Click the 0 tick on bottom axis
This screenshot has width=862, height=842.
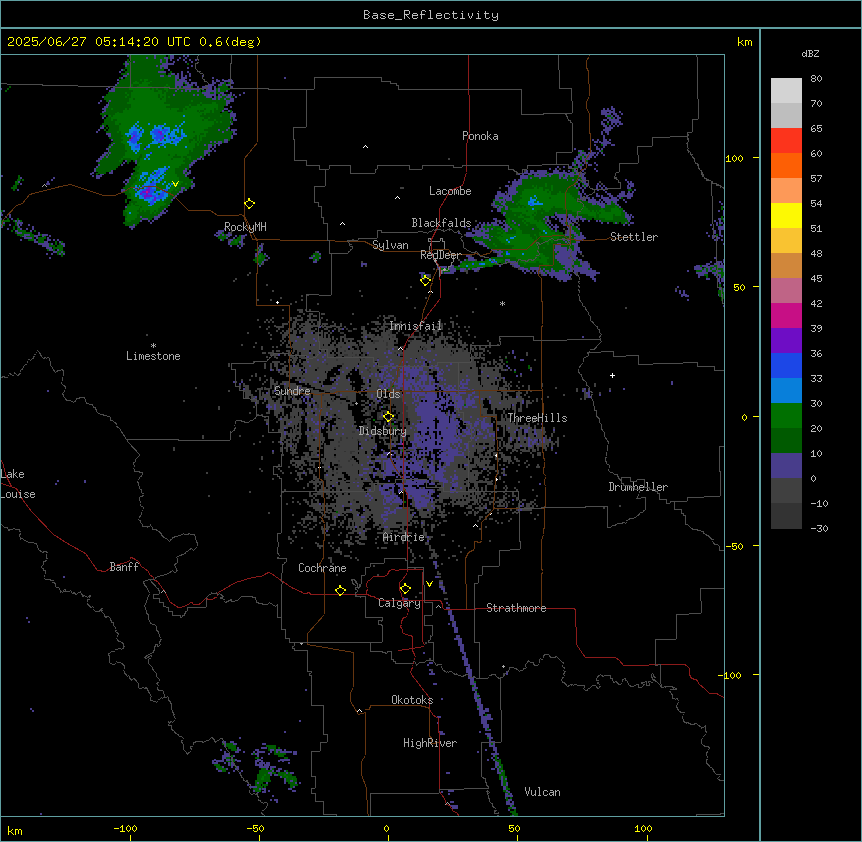point(386,828)
